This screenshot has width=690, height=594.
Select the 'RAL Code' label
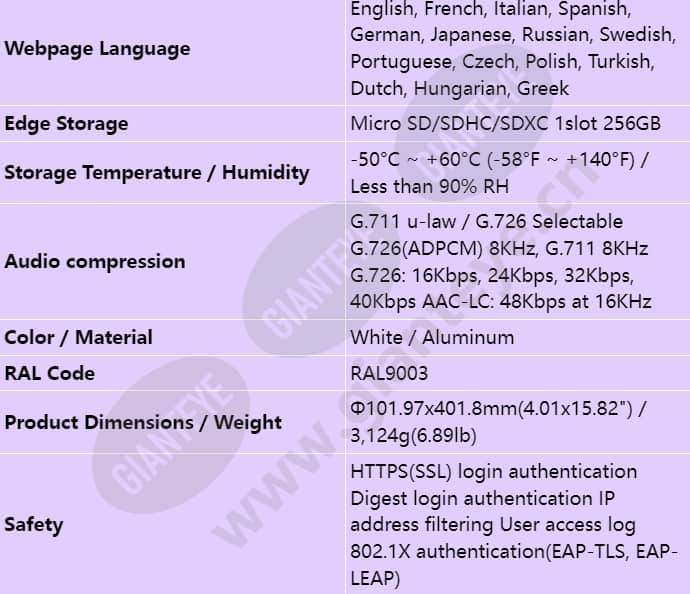click(50, 373)
